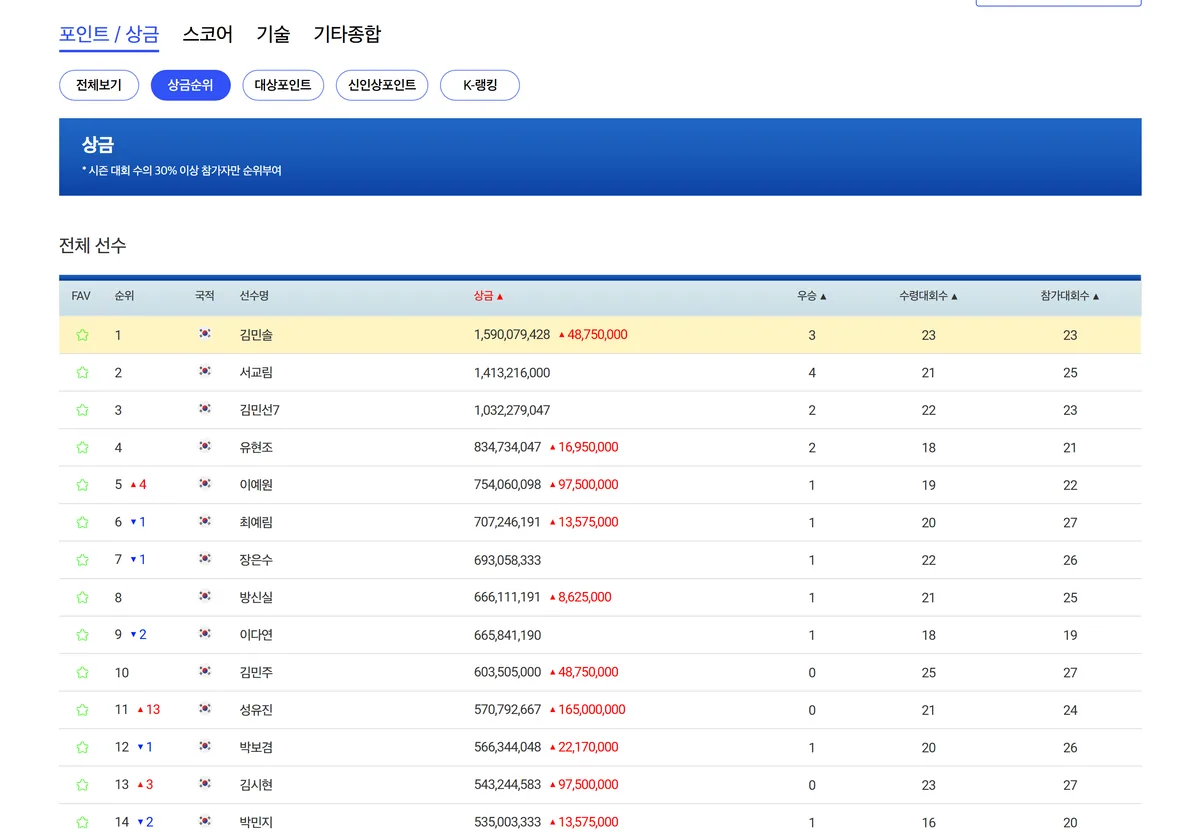The height and width of the screenshot is (833, 1200).
Task: Click Korean flag icon for 이다연
Action: 205,634
